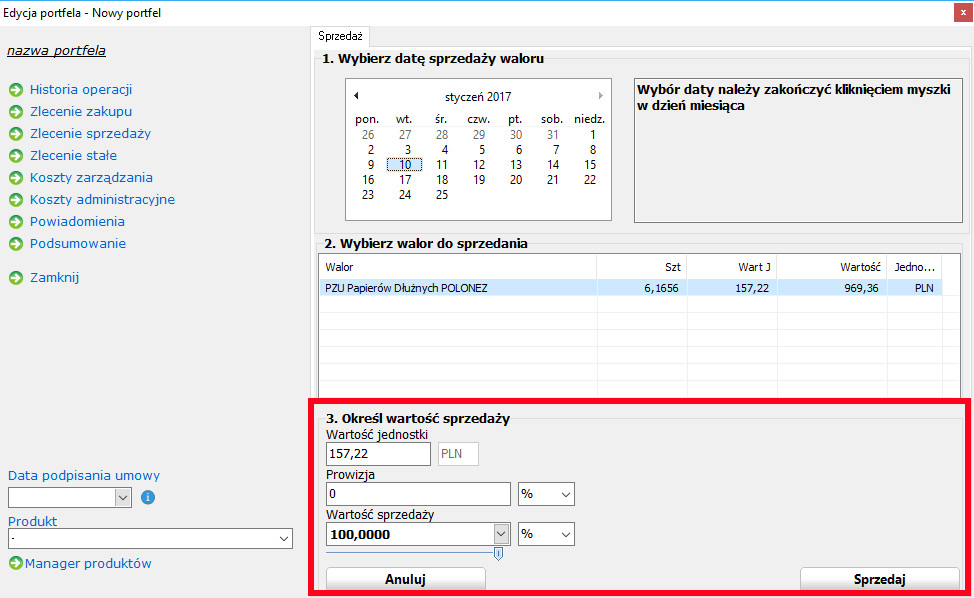Click the Wartość jednostki input field
This screenshot has height=598, width=974.
point(378,454)
